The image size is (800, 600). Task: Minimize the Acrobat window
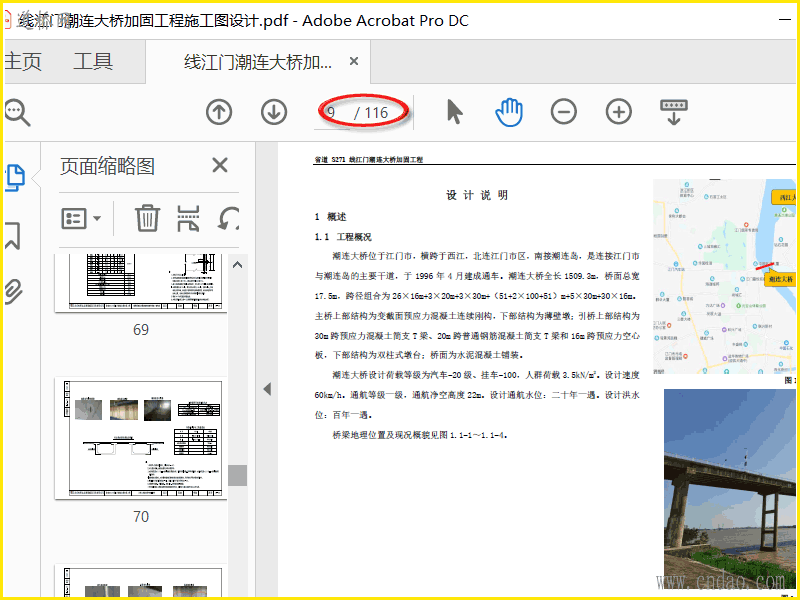coord(785,20)
